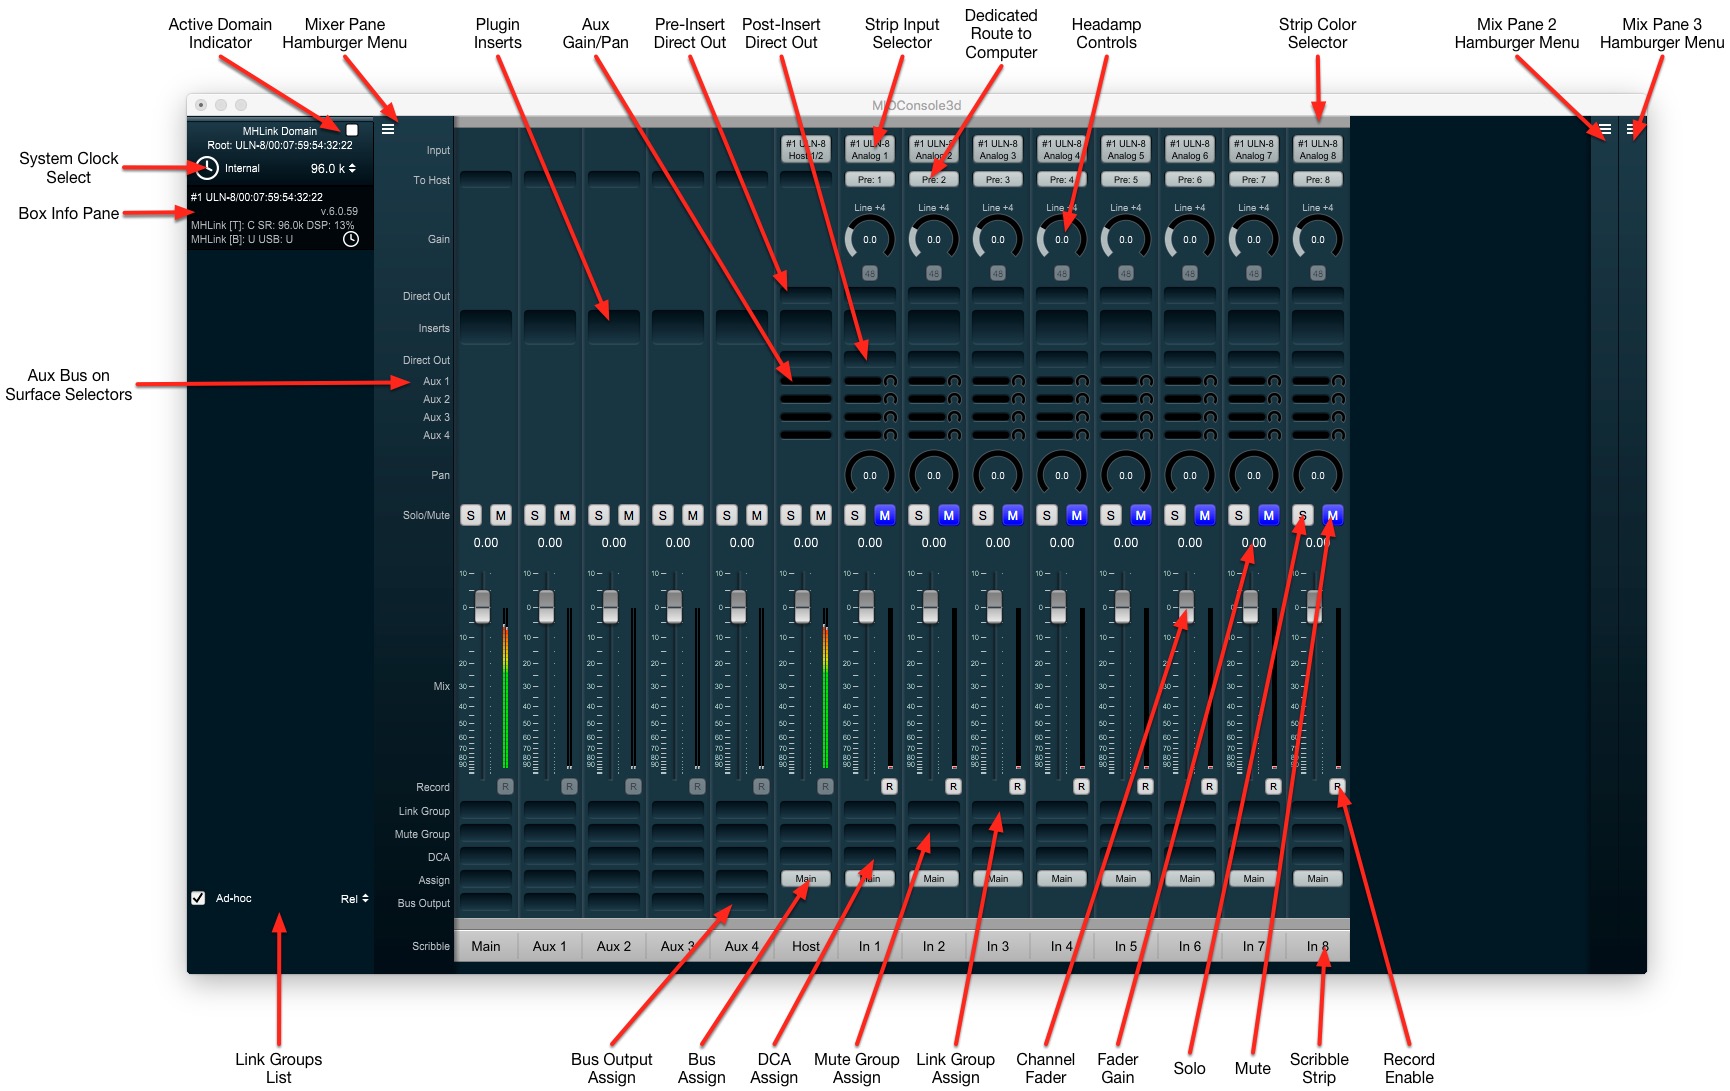Solo the Host strip
Viewport: 1730px width, 1091px height.
(x=791, y=515)
